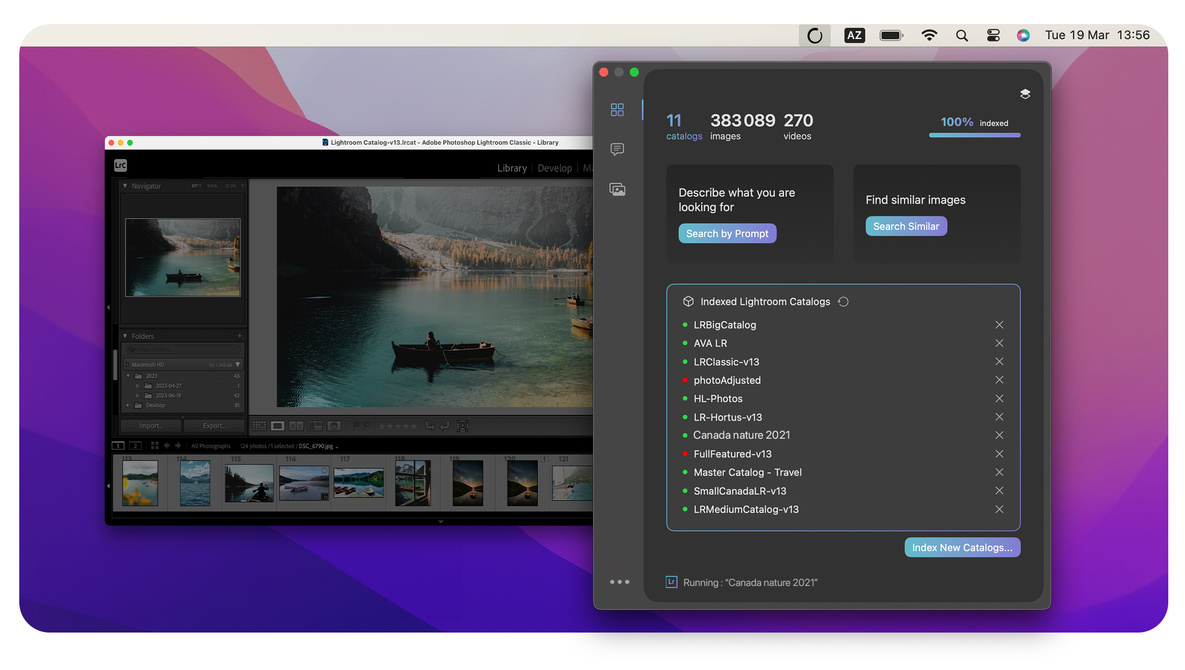The image size is (1185, 670).
Task: Rotate photo clockwise in Lightroom toolbar
Action: (x=444, y=426)
